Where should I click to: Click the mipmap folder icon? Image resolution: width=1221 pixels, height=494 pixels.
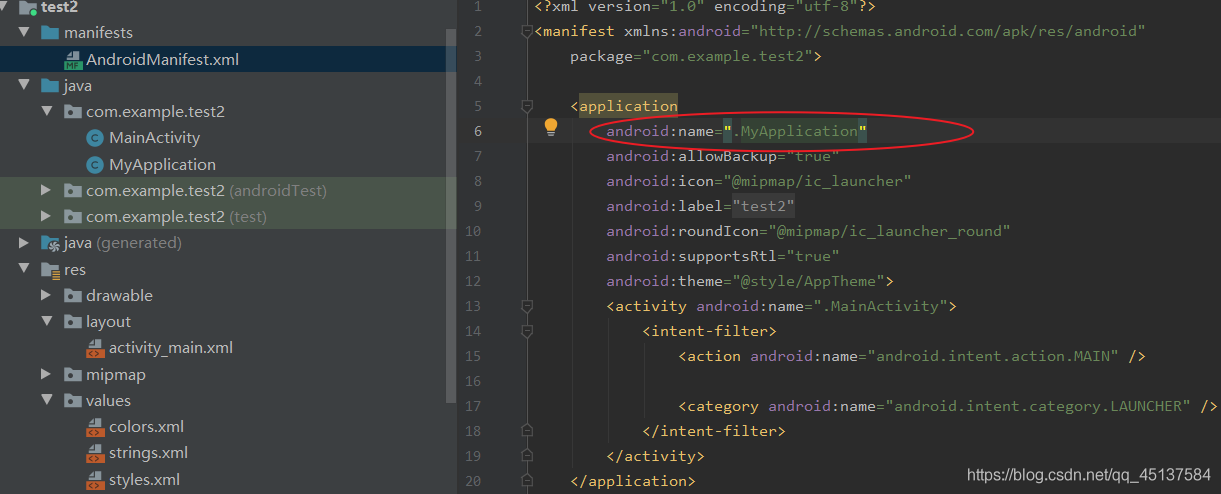72,375
